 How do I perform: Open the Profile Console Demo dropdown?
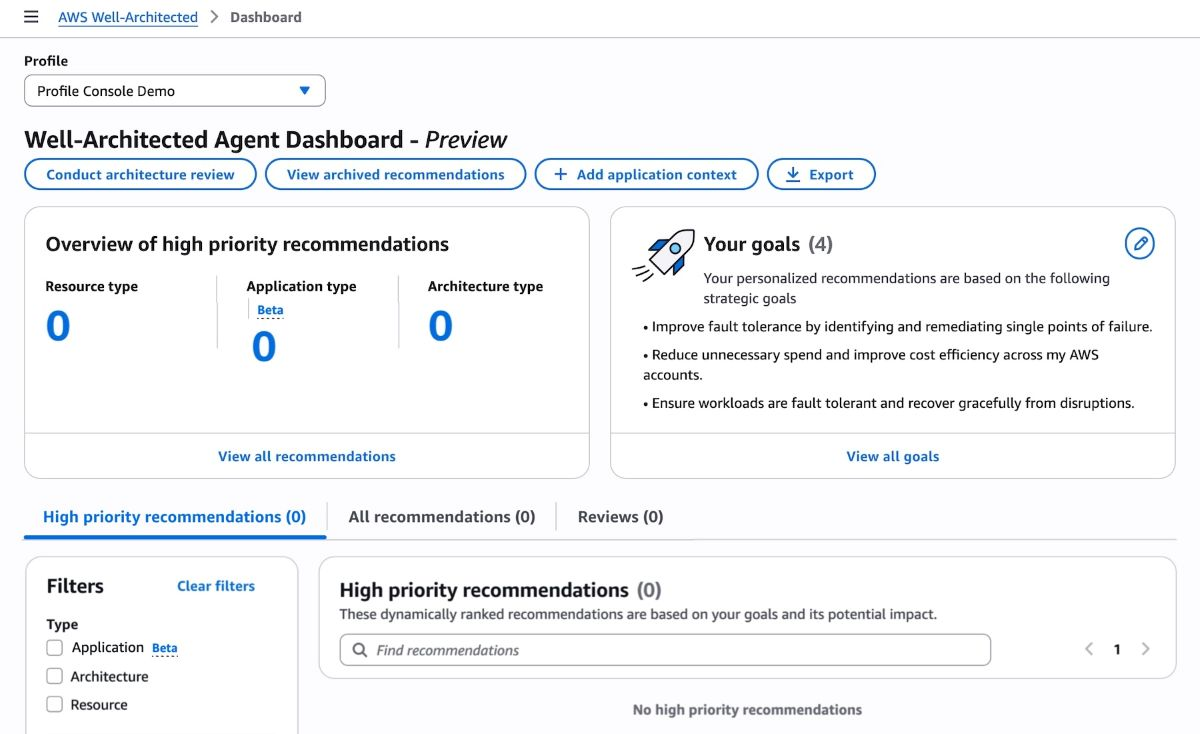point(175,90)
